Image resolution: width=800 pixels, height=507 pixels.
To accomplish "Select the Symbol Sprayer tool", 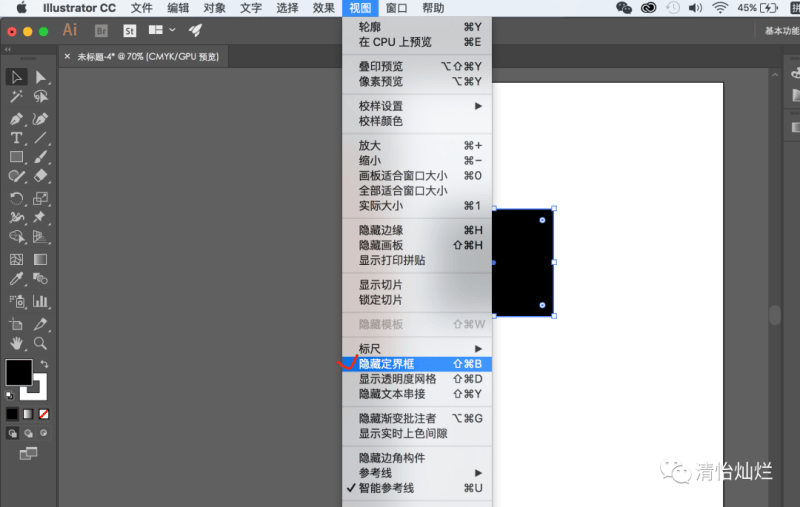I will [16, 301].
